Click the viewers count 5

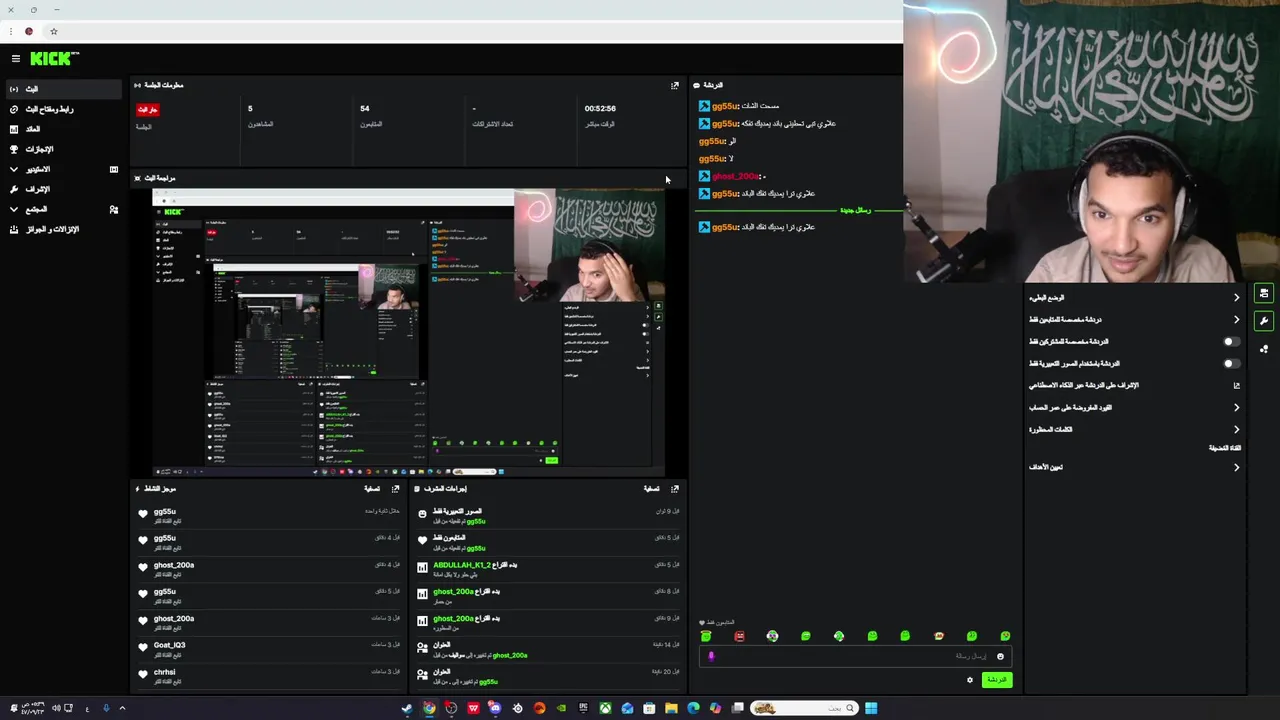click(250, 108)
